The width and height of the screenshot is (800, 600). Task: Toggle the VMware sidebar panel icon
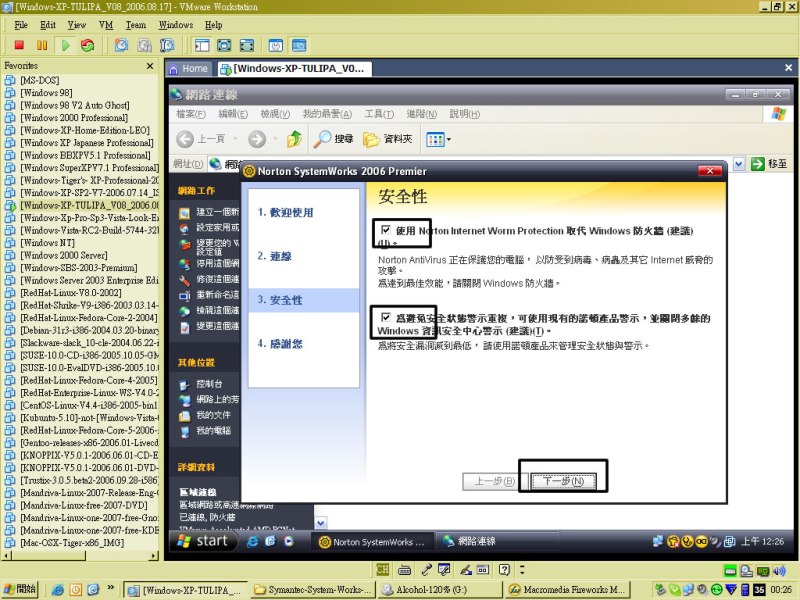(x=202, y=45)
